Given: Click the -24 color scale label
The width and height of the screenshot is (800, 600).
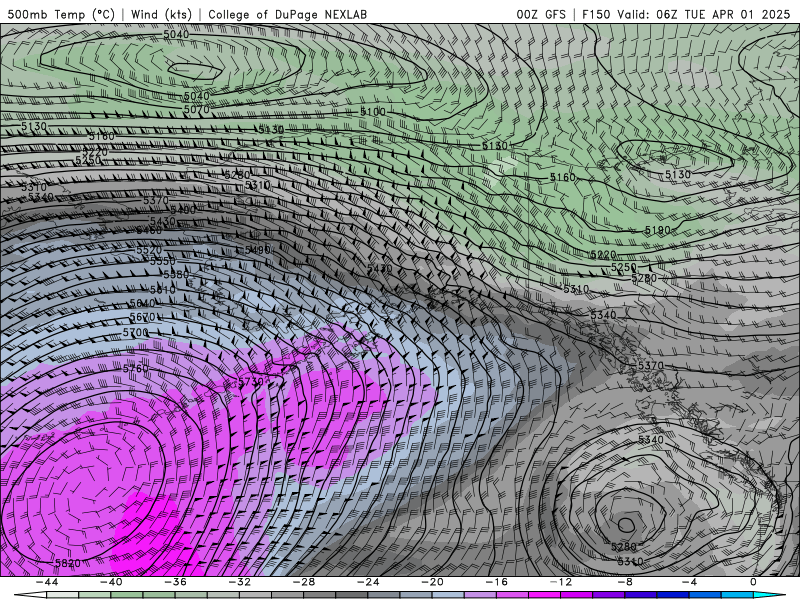Looking at the screenshot, I should pos(368,582).
